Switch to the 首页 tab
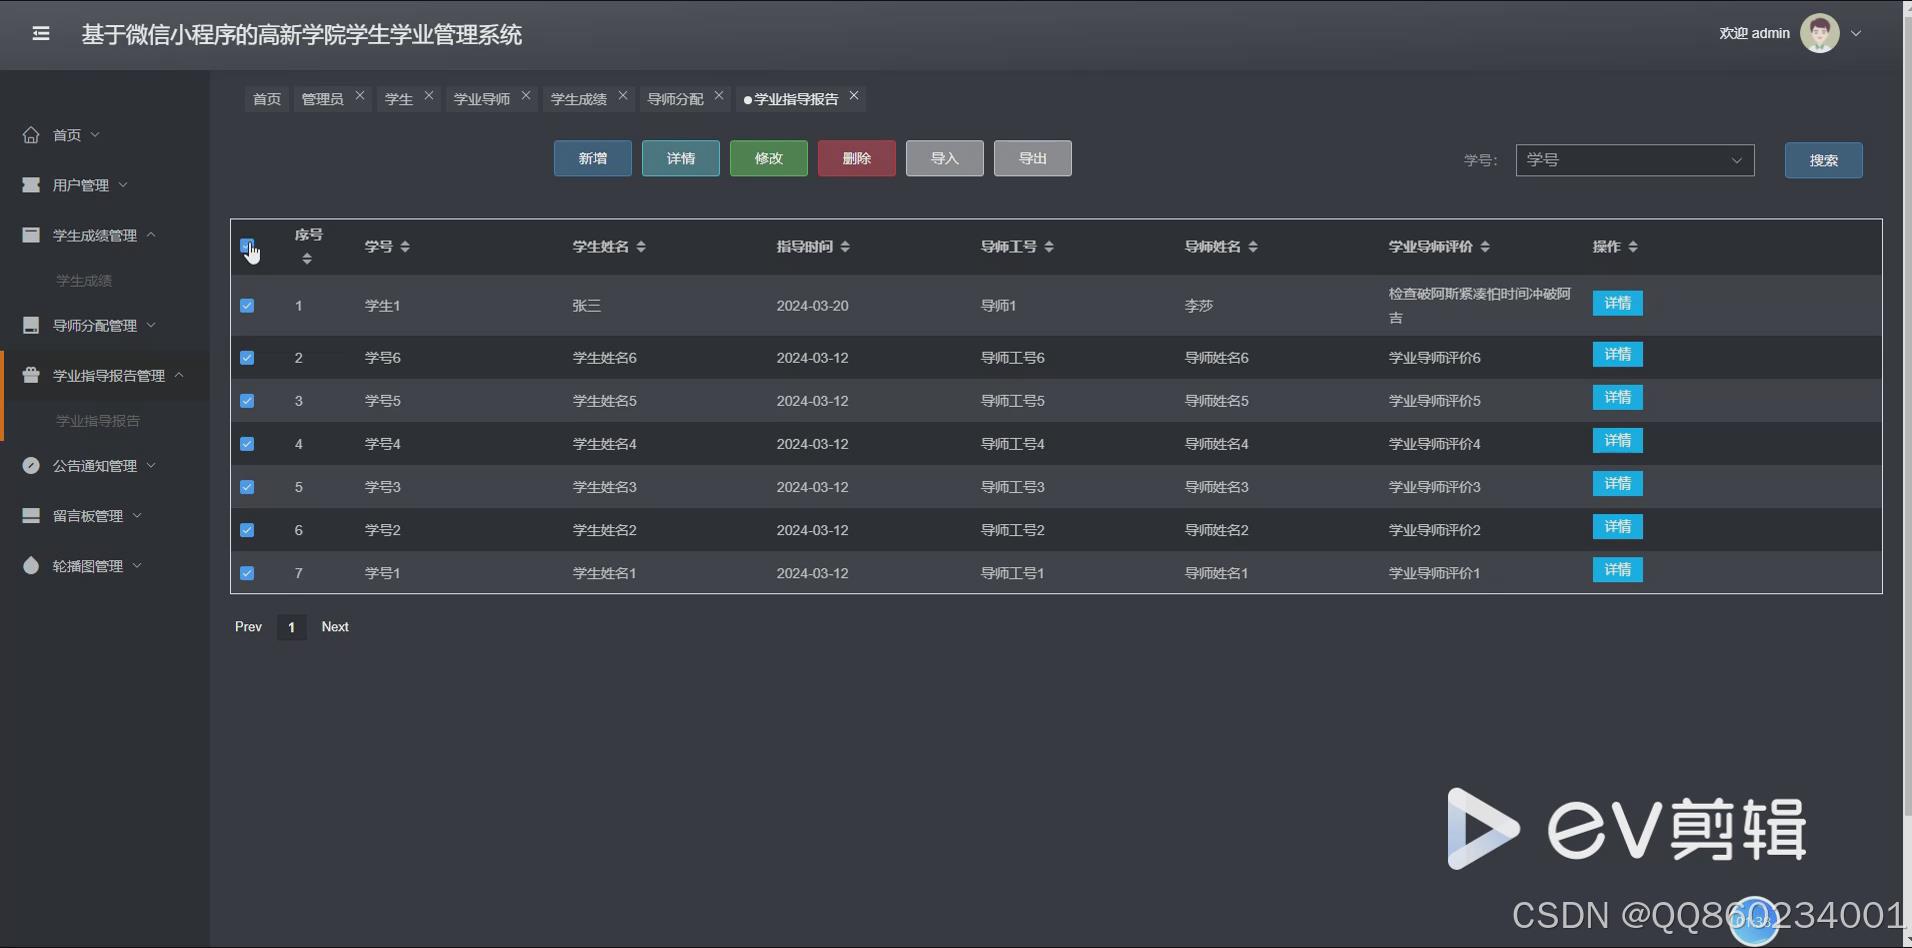 pyautogui.click(x=267, y=99)
